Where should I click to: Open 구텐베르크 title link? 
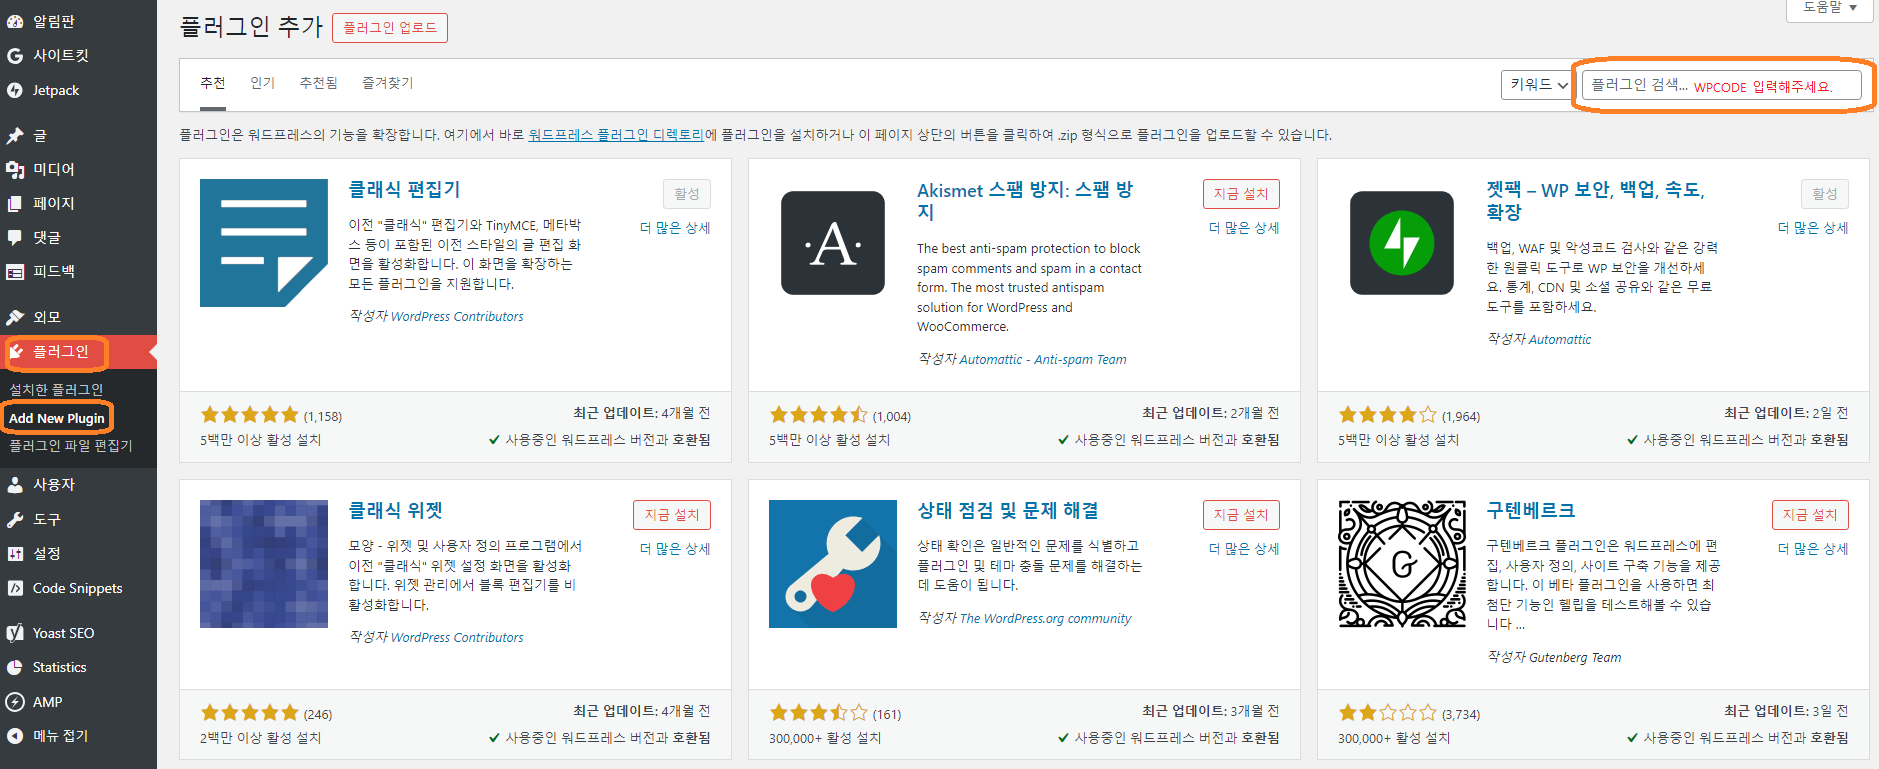coord(1531,511)
